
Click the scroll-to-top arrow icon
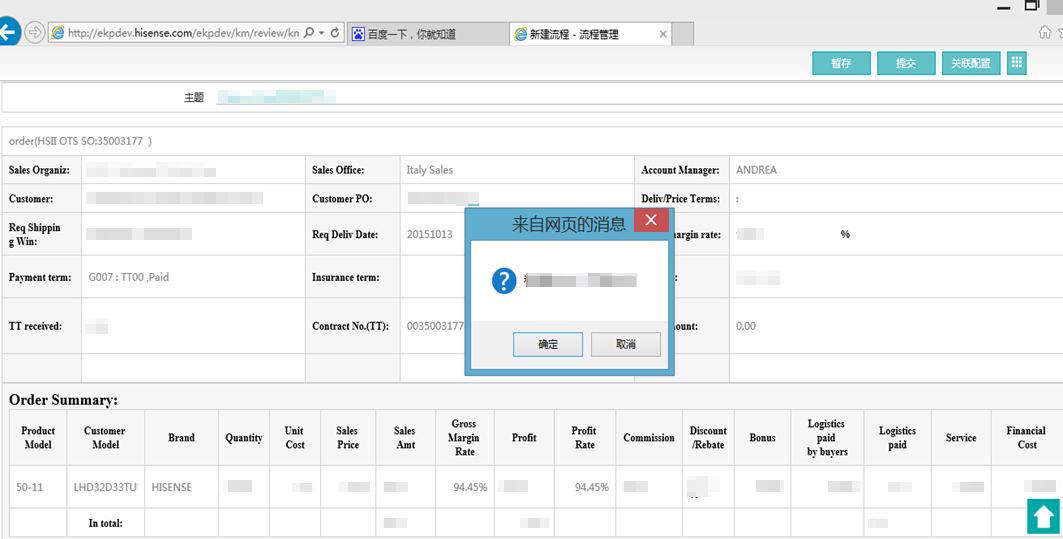[x=1043, y=516]
